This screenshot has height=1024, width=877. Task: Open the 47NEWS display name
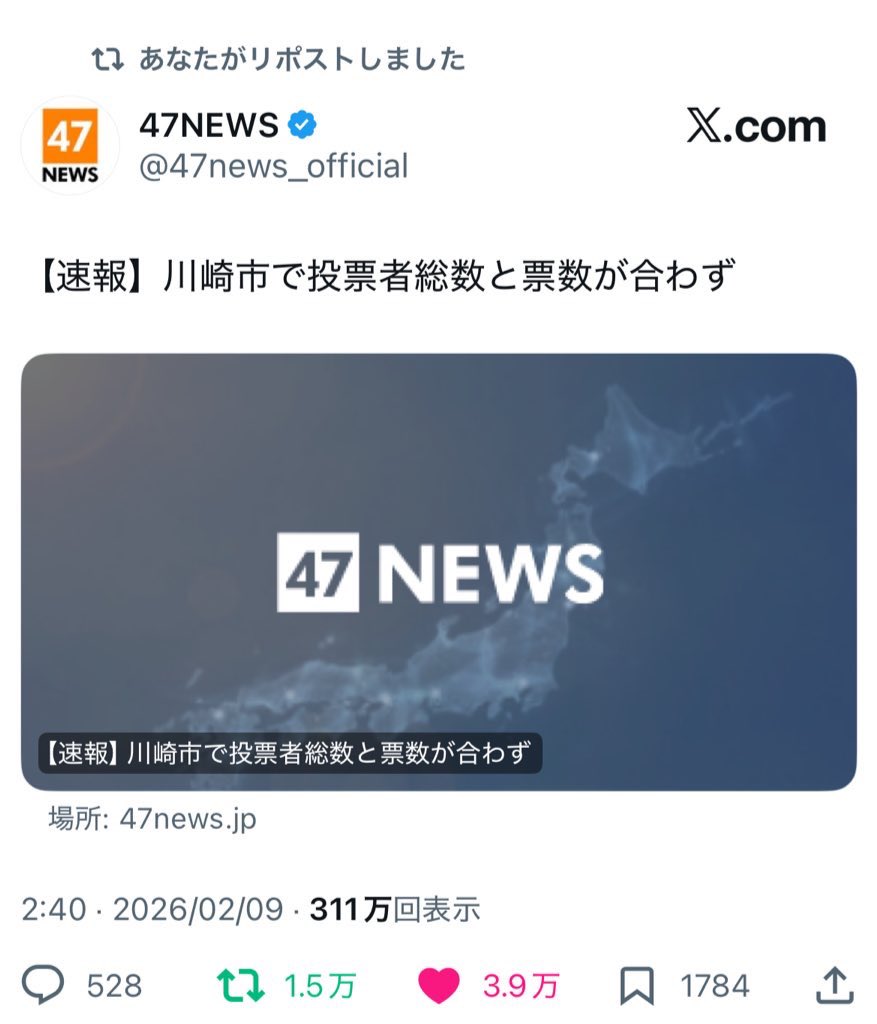(x=209, y=125)
